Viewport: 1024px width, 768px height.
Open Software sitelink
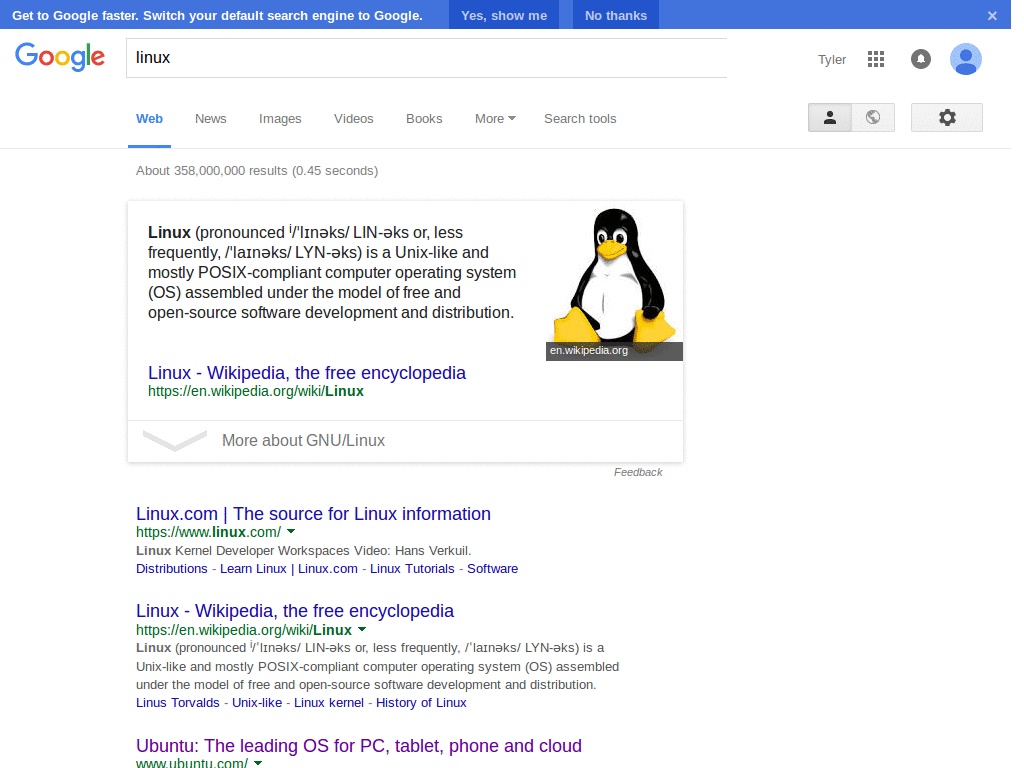492,569
